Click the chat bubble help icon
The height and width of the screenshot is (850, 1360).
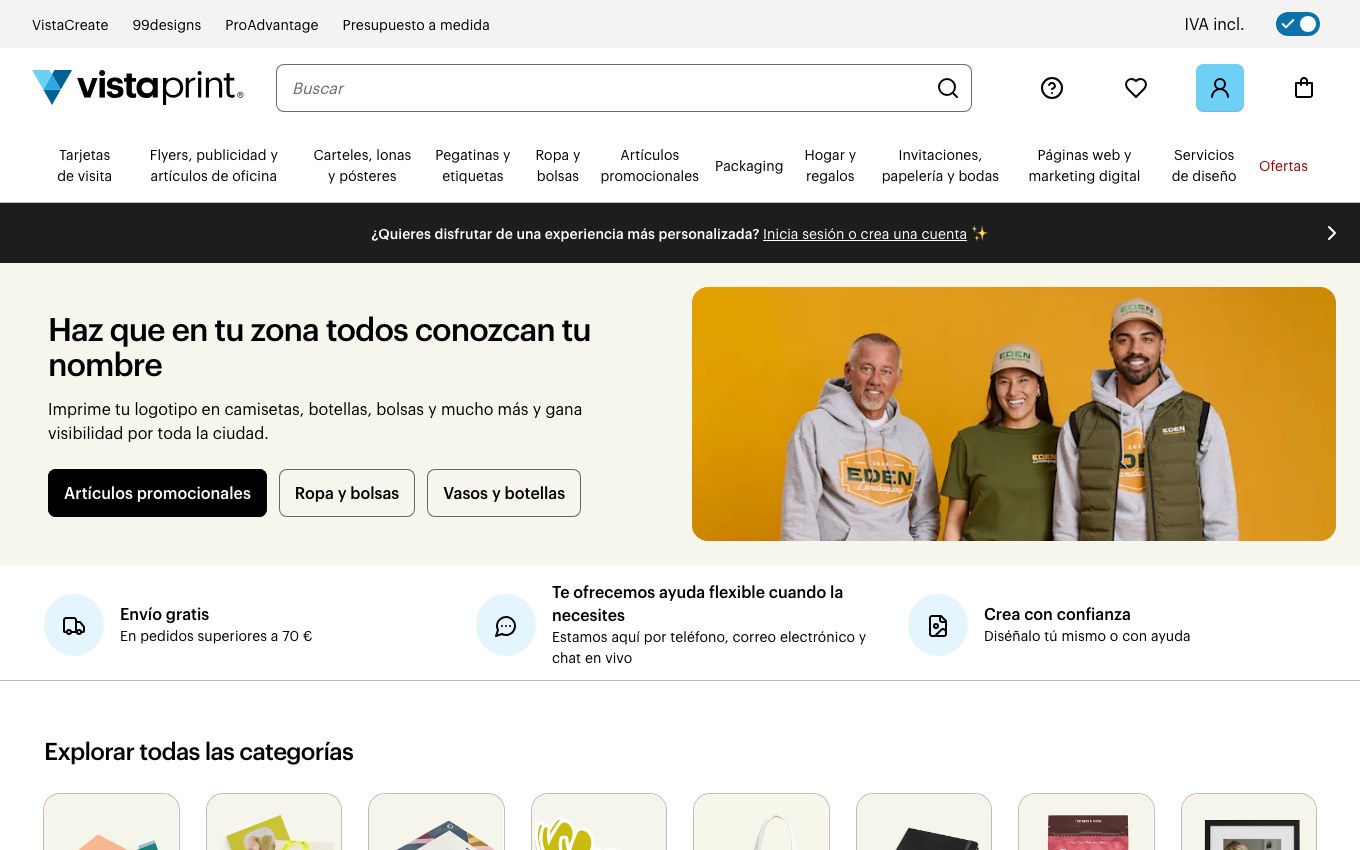tap(506, 625)
